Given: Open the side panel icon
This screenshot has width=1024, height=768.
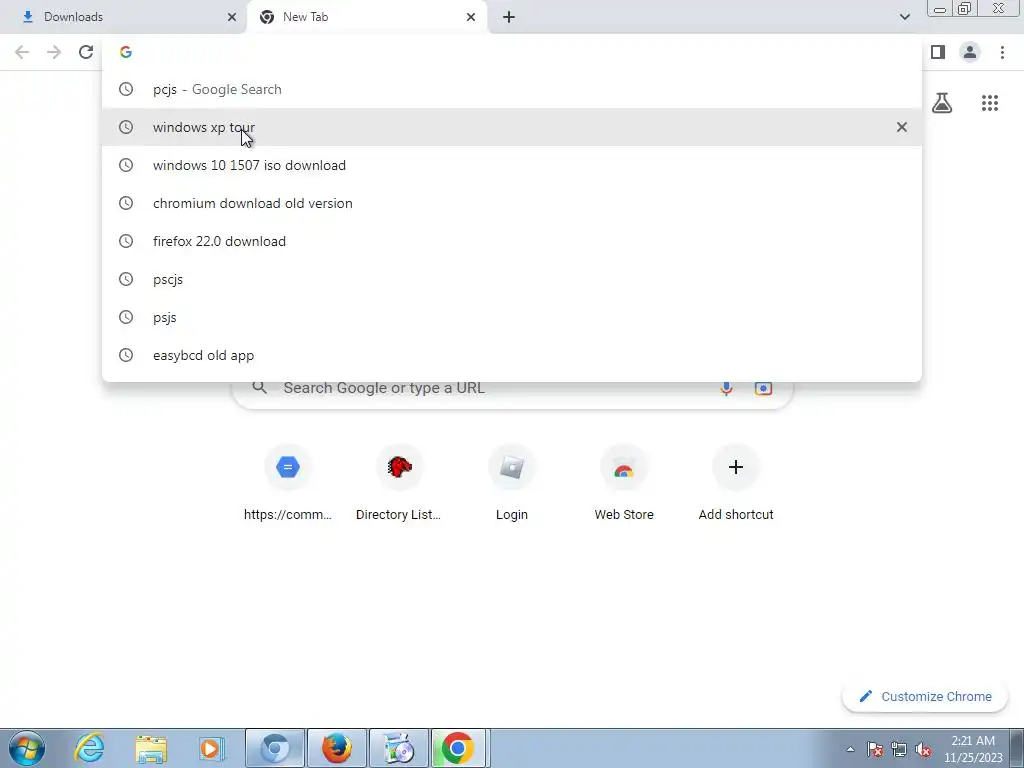Looking at the screenshot, I should 938,52.
